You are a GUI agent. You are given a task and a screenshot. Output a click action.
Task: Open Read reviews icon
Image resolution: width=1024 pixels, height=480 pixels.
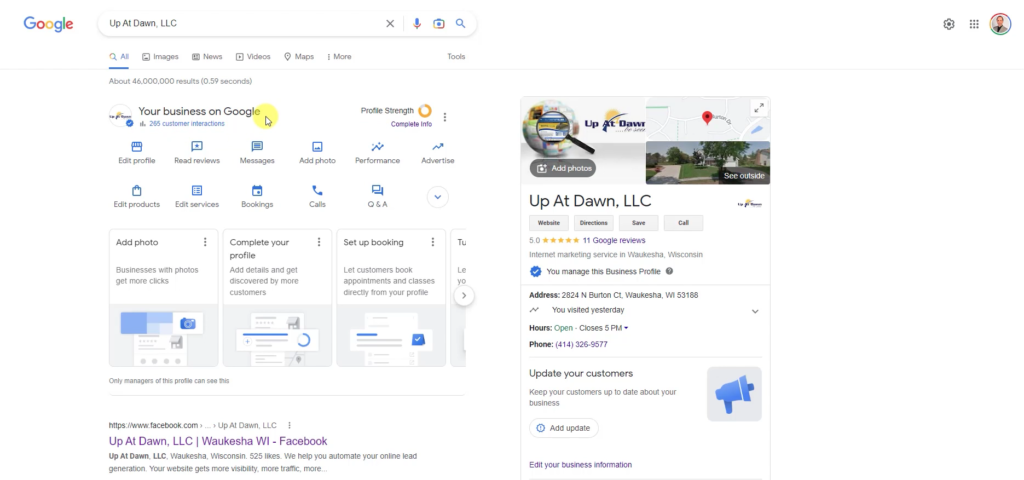[197, 147]
